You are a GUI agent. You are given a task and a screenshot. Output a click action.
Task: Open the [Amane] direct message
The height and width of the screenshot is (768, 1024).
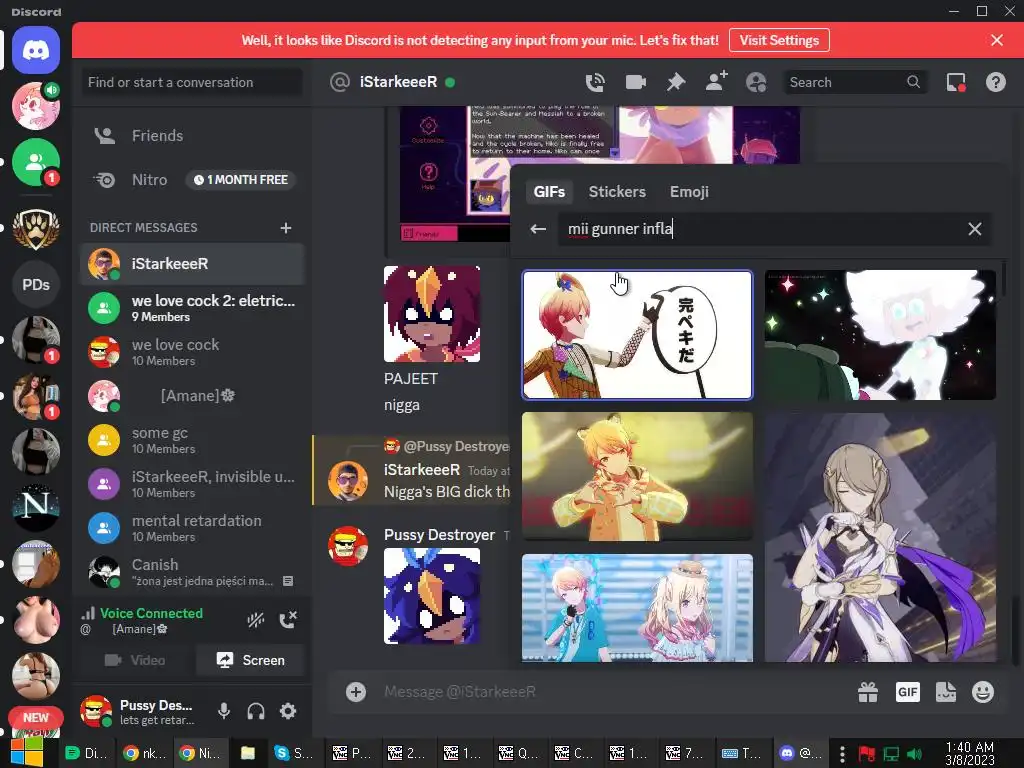coord(192,396)
